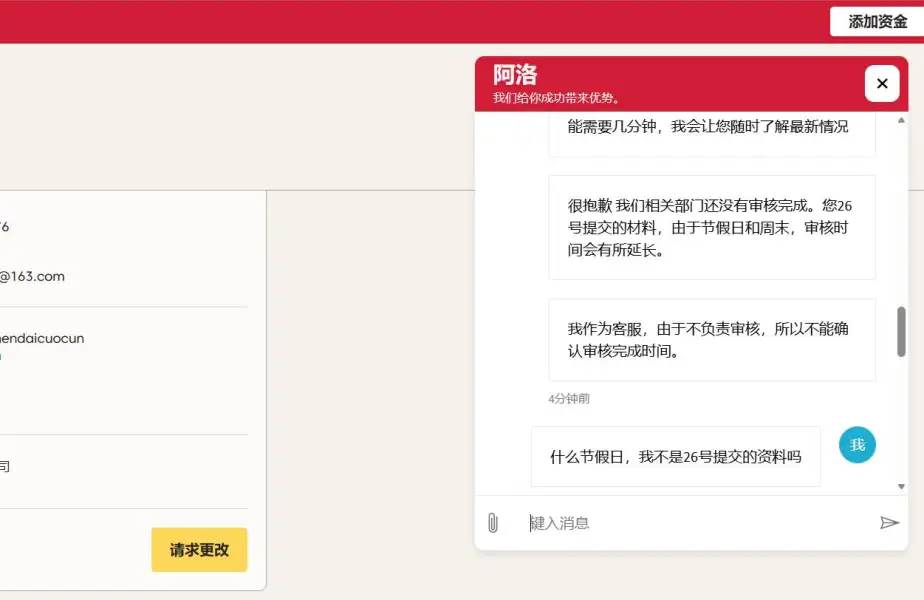Click the chat scrollbar thumb

point(901,332)
